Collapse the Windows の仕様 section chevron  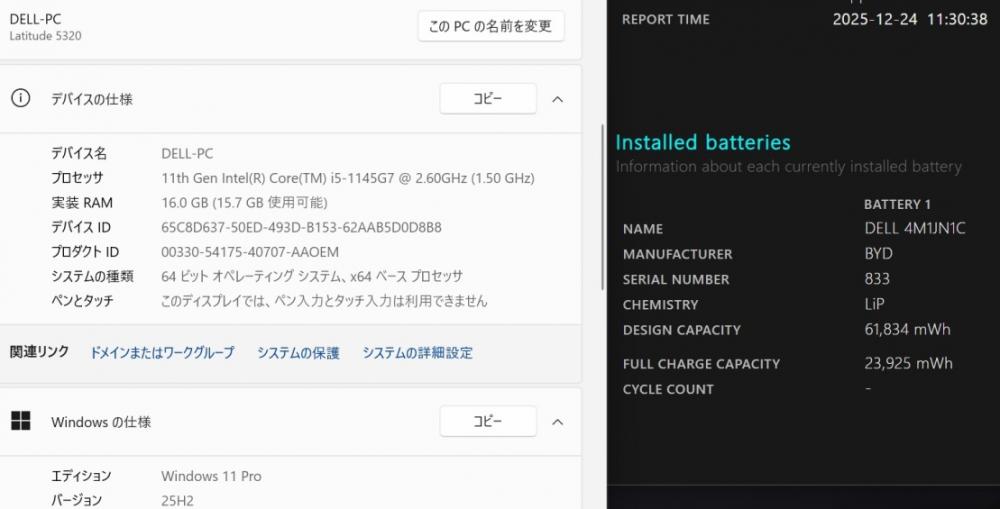coord(557,422)
